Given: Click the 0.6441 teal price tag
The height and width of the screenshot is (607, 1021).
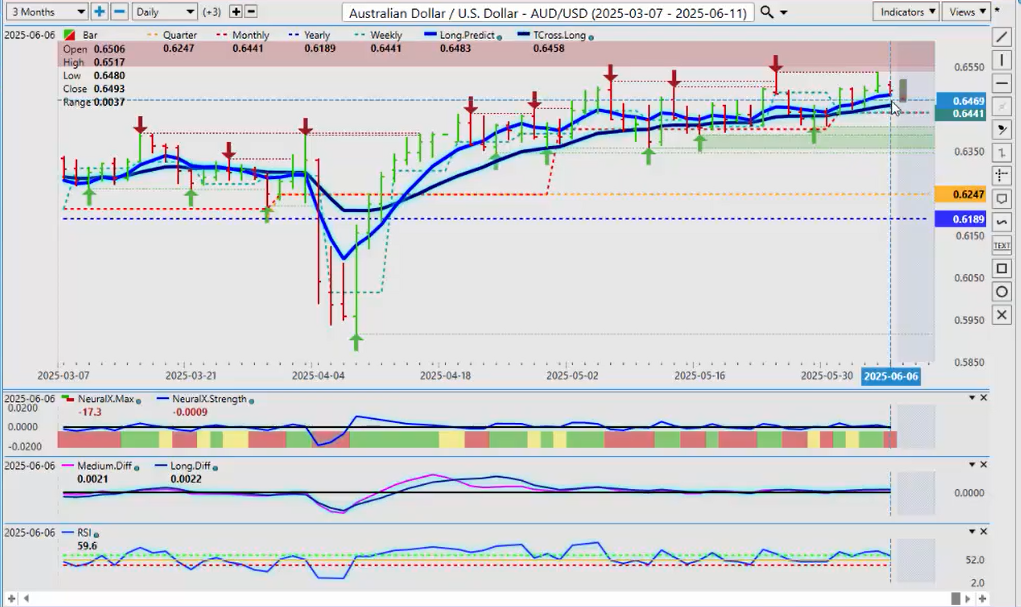Looking at the screenshot, I should pos(960,114).
